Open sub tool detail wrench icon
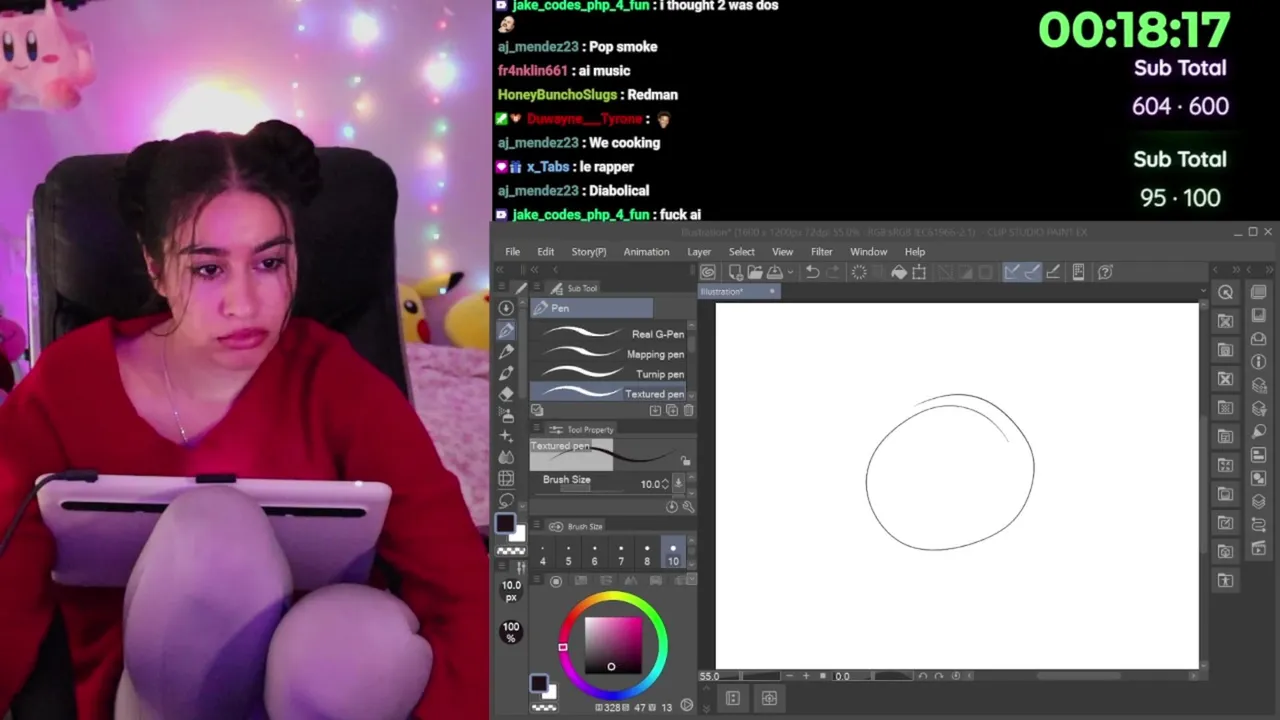Image resolution: width=1280 pixels, height=720 pixels. (688, 507)
